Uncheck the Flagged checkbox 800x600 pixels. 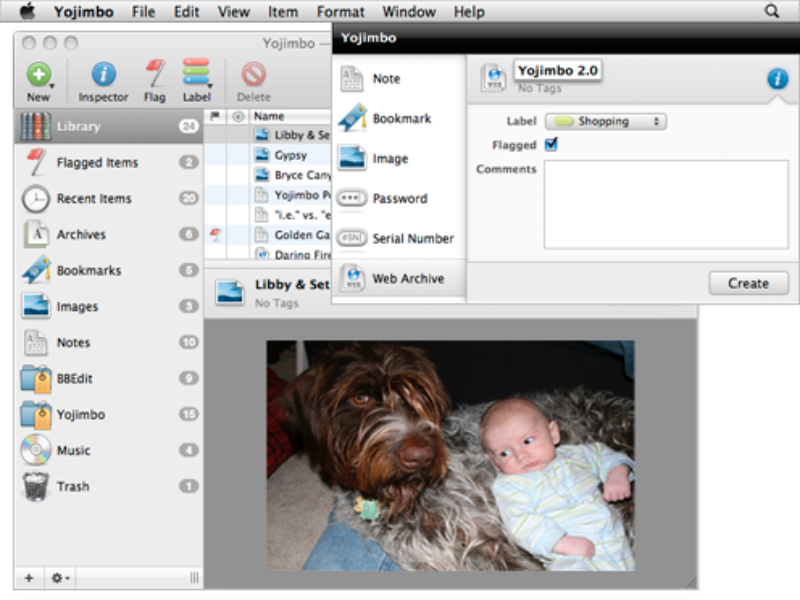pyautogui.click(x=551, y=145)
